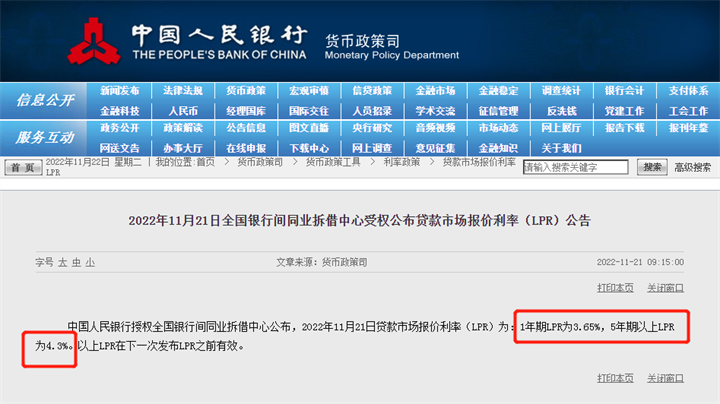Set font size to large (大)

tap(62, 262)
